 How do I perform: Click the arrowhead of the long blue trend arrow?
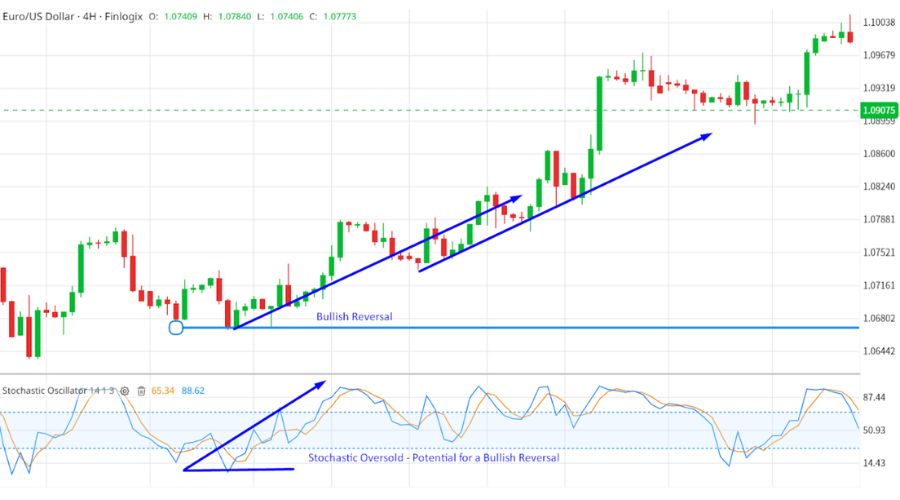click(708, 135)
